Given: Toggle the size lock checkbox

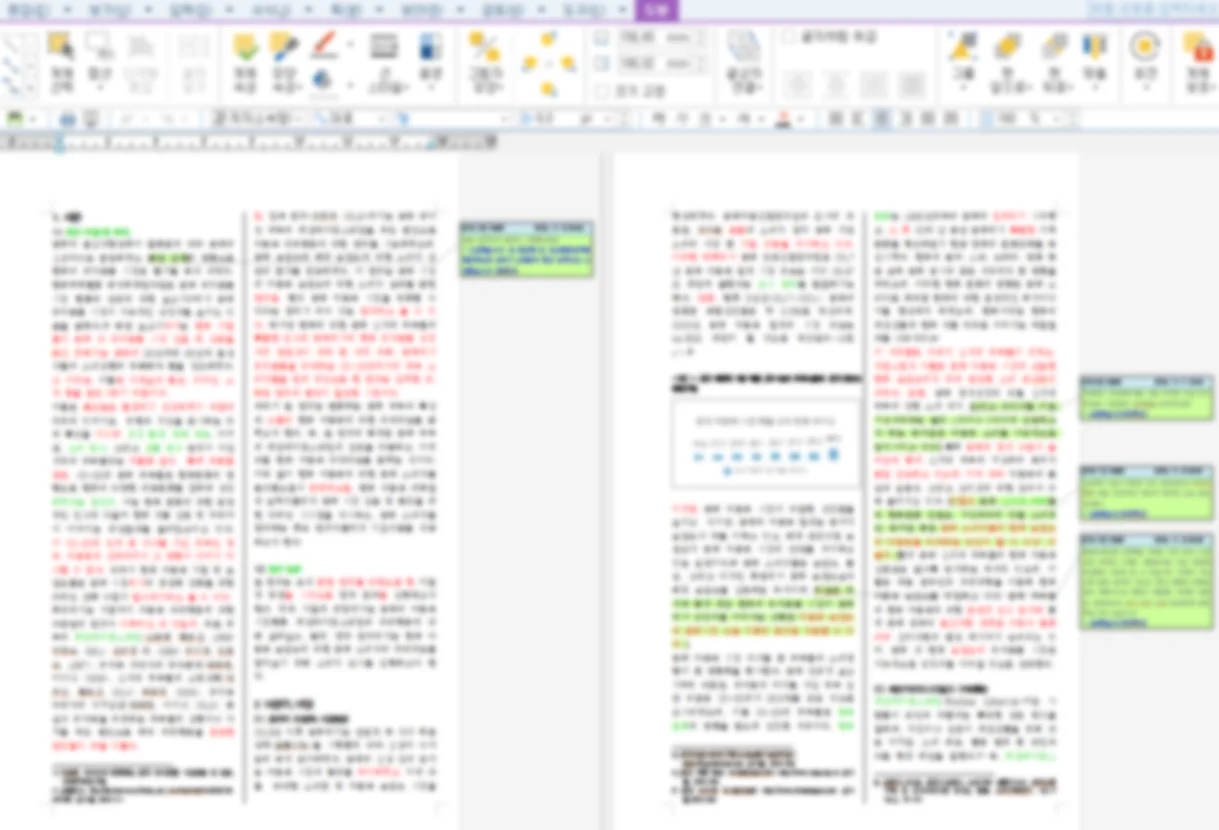Looking at the screenshot, I should point(601,90).
